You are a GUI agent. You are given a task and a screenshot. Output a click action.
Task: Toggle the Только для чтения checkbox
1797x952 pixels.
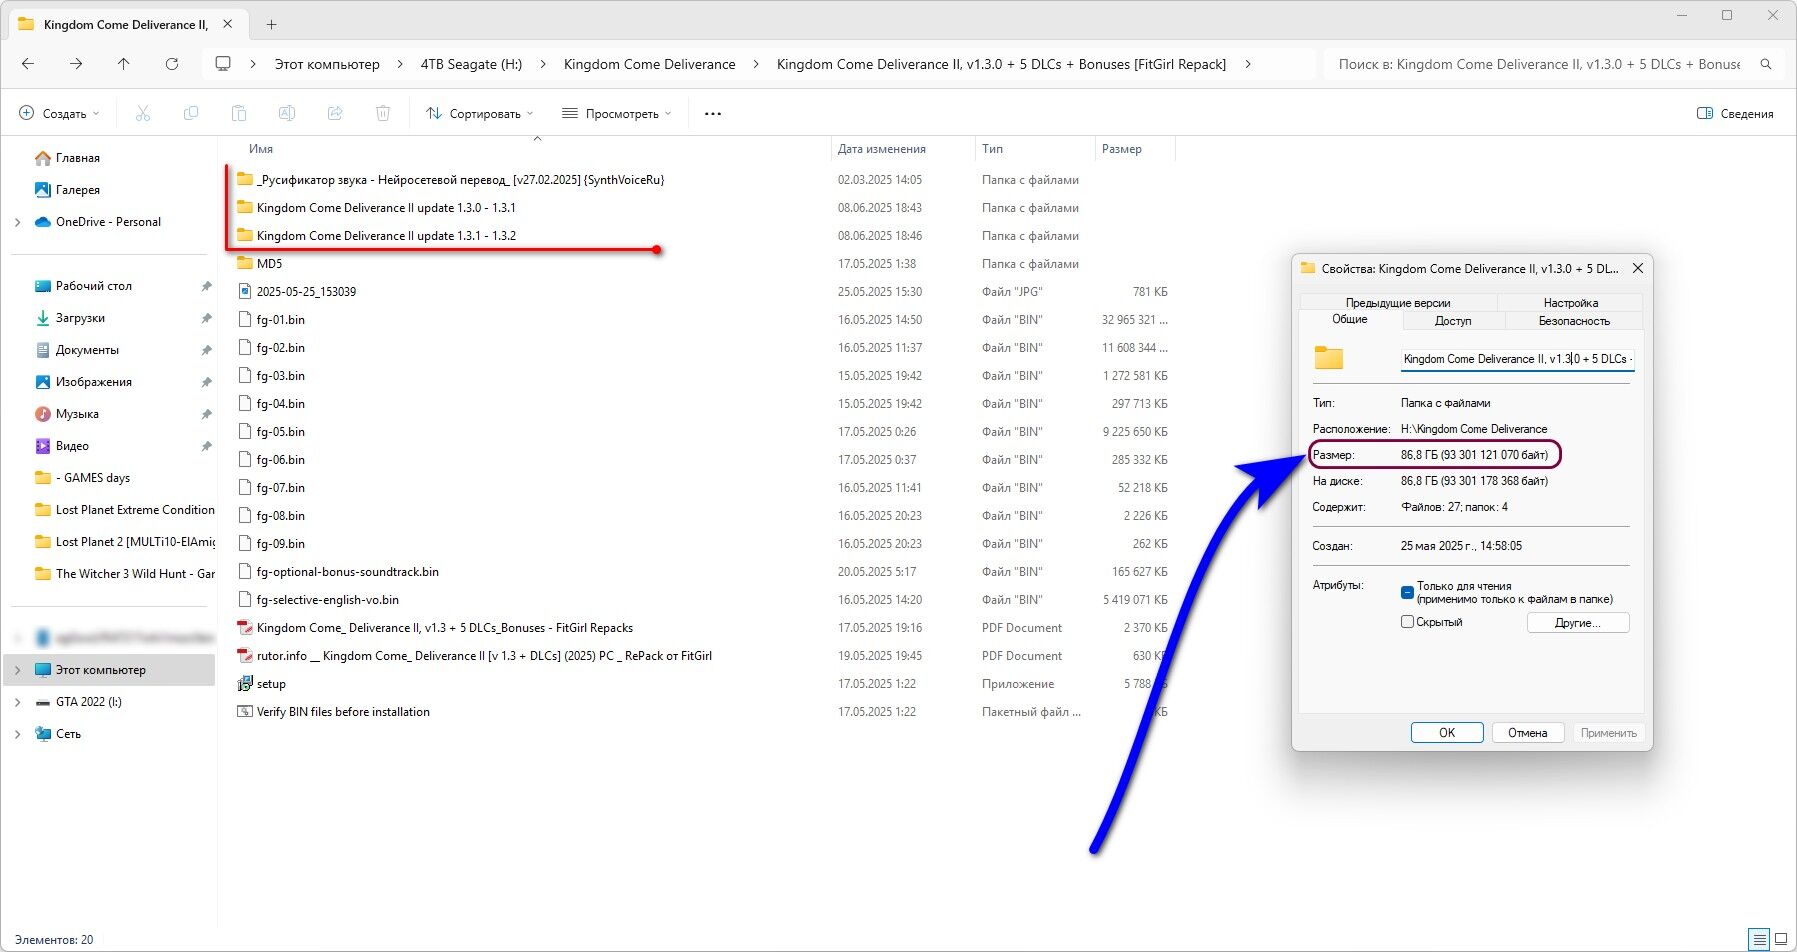(x=1407, y=592)
